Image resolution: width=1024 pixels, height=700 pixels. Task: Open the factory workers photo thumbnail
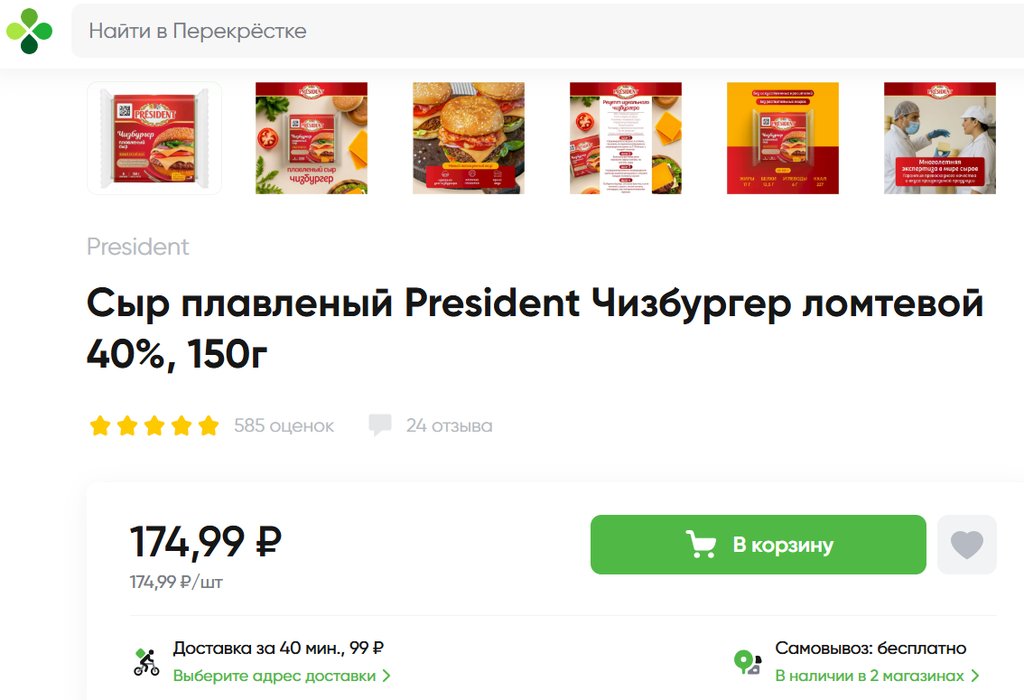pyautogui.click(x=940, y=138)
